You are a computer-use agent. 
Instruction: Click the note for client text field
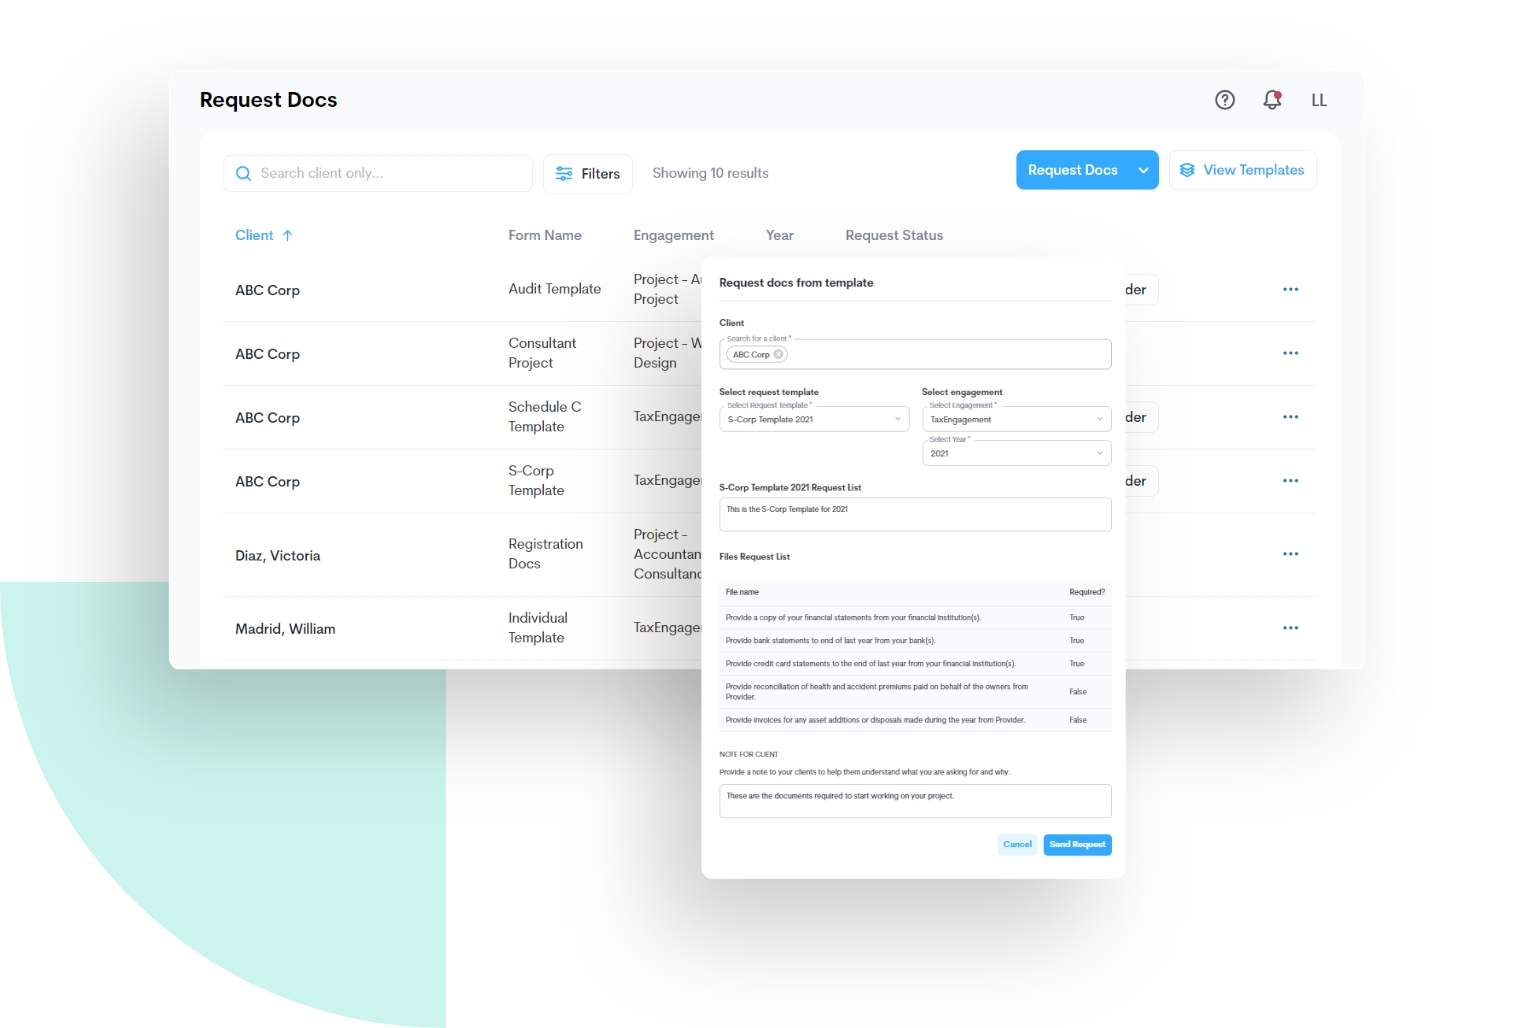pos(914,801)
